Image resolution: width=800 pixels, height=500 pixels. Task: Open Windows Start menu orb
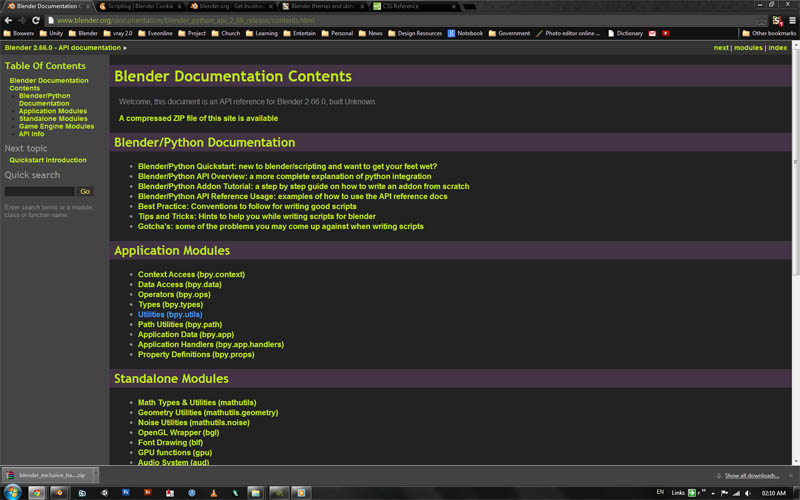coord(12,492)
